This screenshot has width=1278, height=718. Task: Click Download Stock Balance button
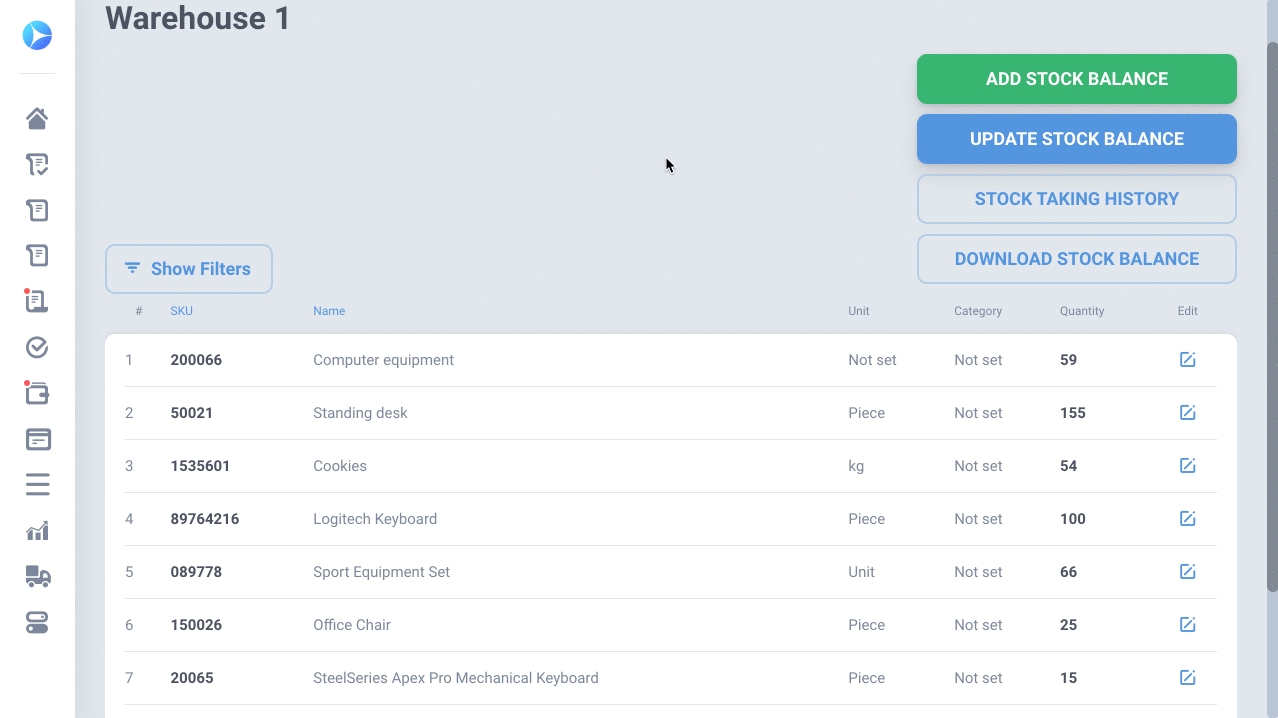tap(1077, 259)
